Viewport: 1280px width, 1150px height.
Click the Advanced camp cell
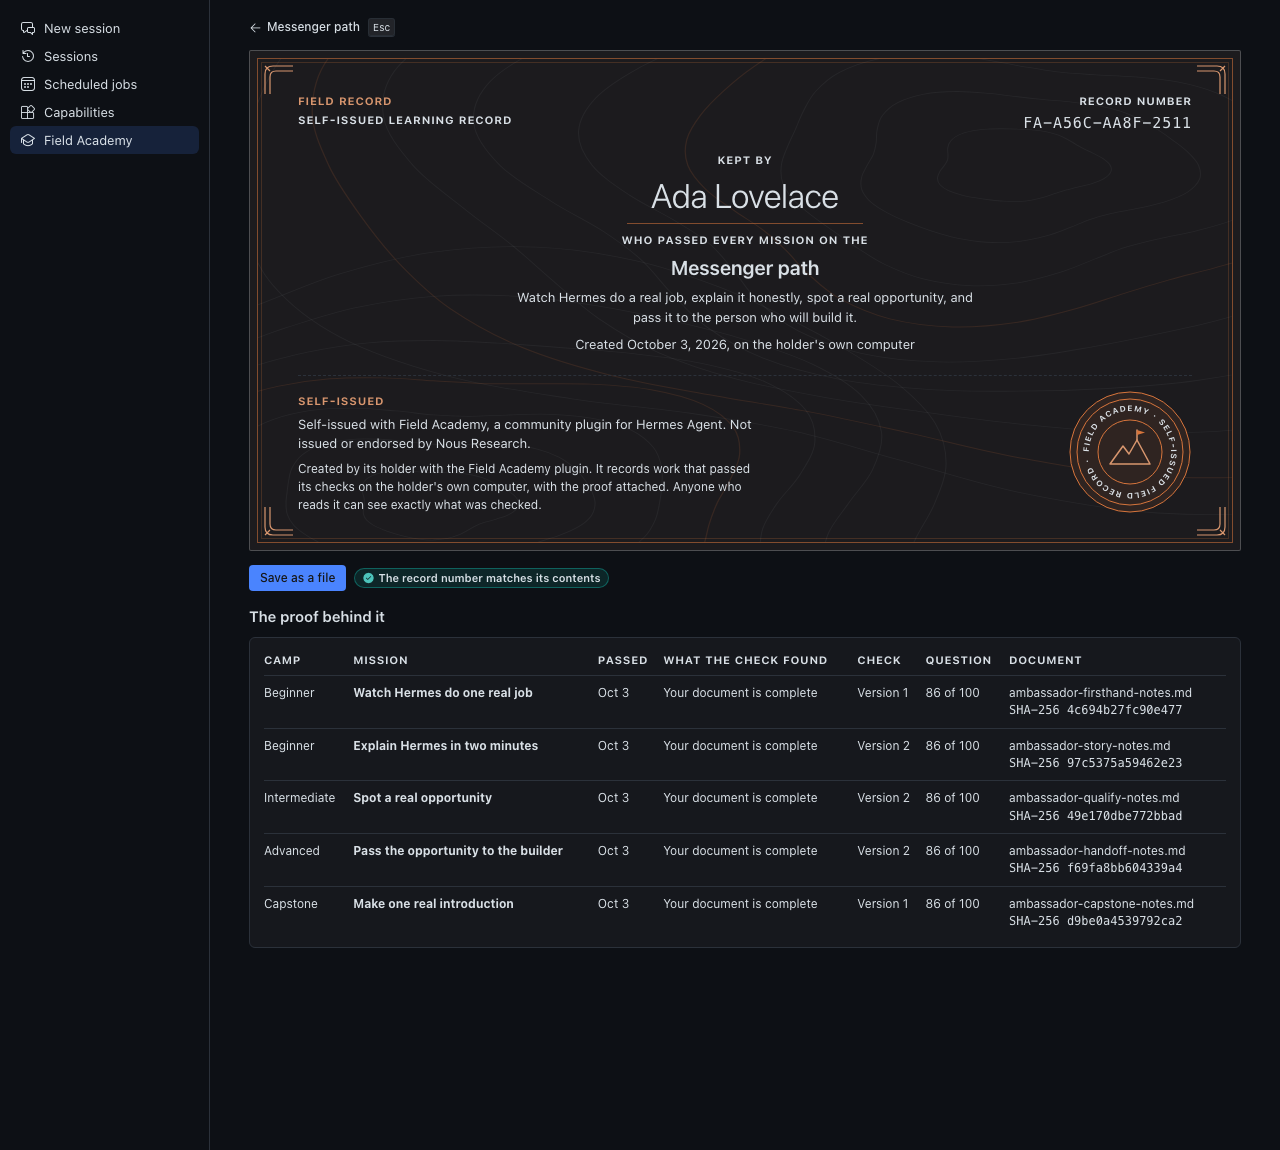click(292, 851)
